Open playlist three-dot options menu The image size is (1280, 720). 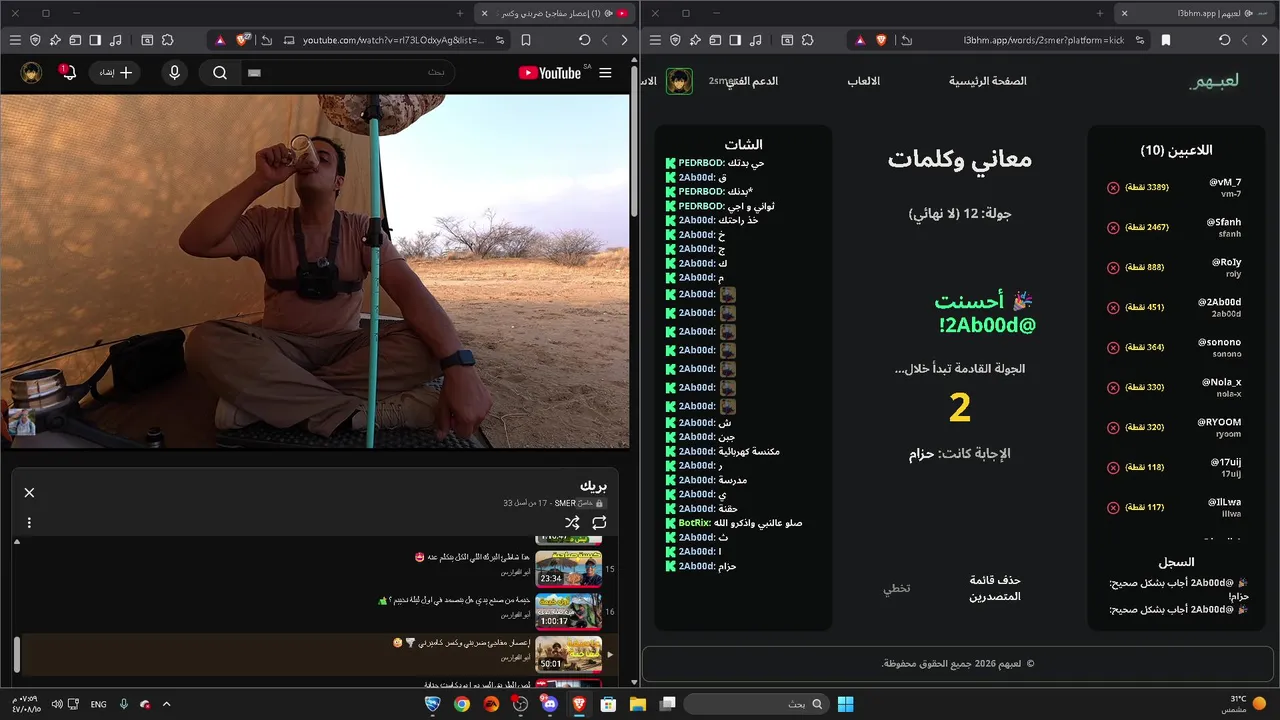click(29, 522)
